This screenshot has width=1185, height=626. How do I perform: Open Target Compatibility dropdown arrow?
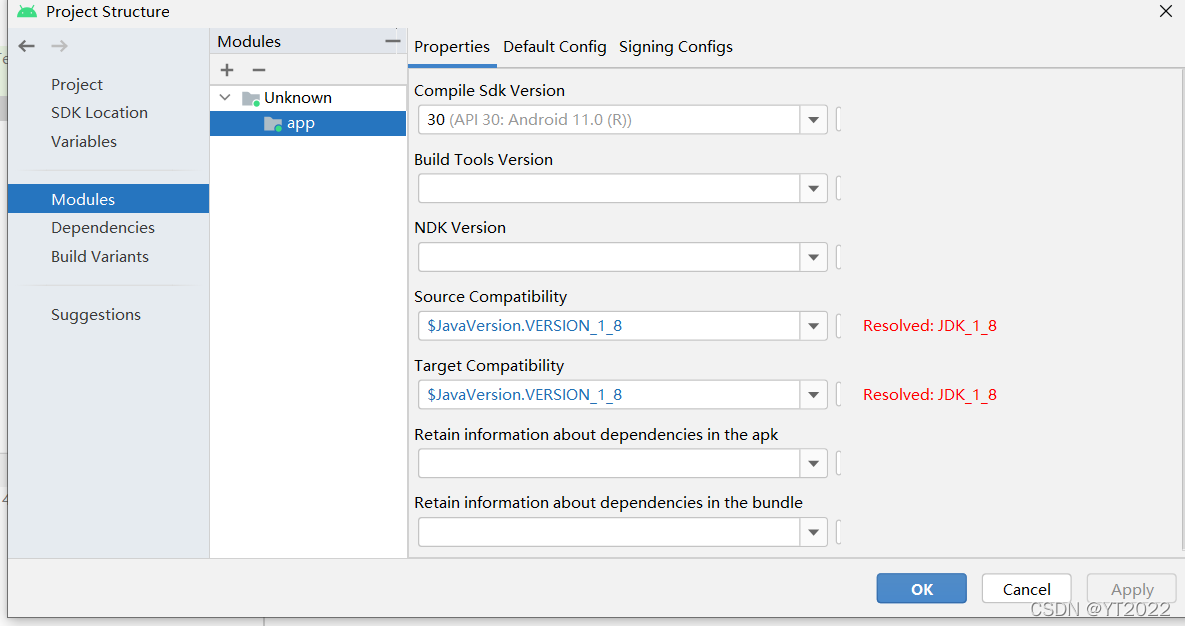(x=813, y=395)
